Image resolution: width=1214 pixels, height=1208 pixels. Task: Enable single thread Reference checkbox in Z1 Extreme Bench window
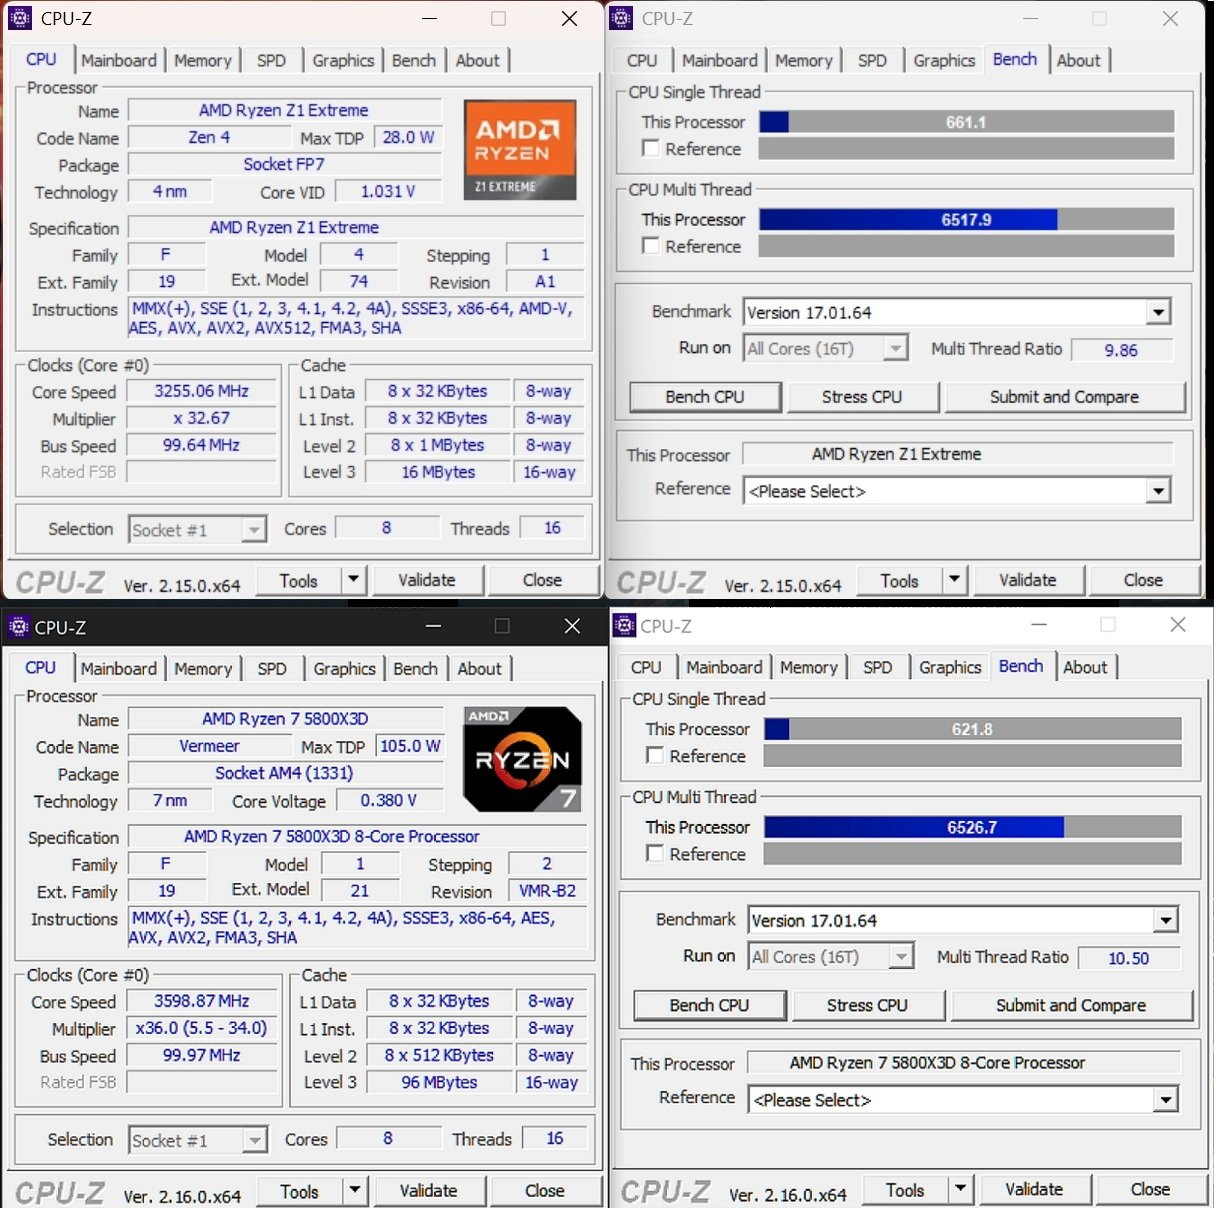[x=651, y=148]
